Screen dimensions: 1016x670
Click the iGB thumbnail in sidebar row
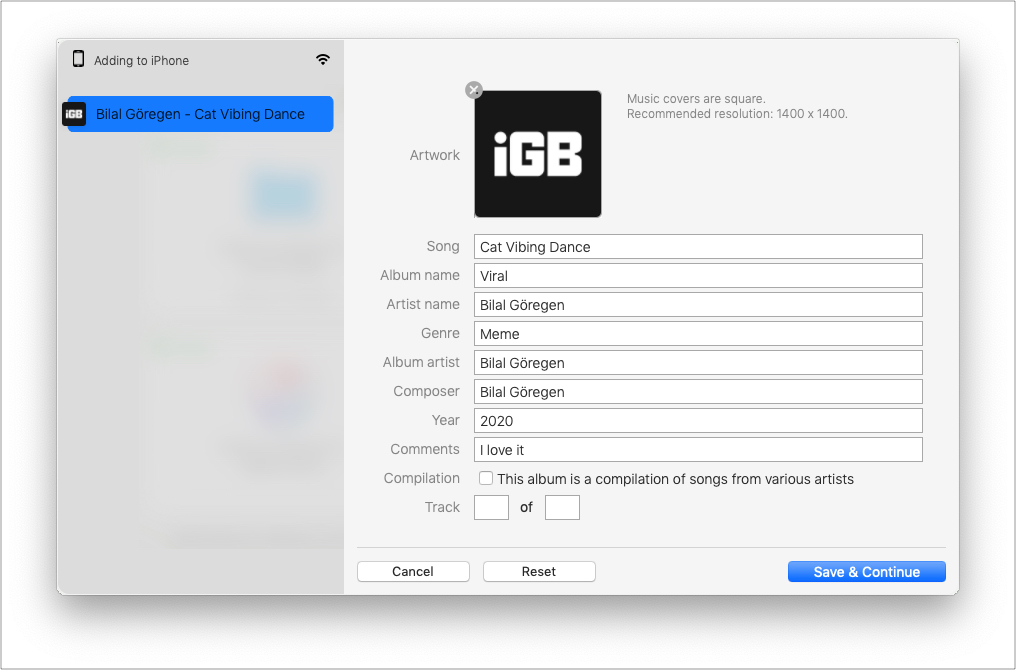74,114
